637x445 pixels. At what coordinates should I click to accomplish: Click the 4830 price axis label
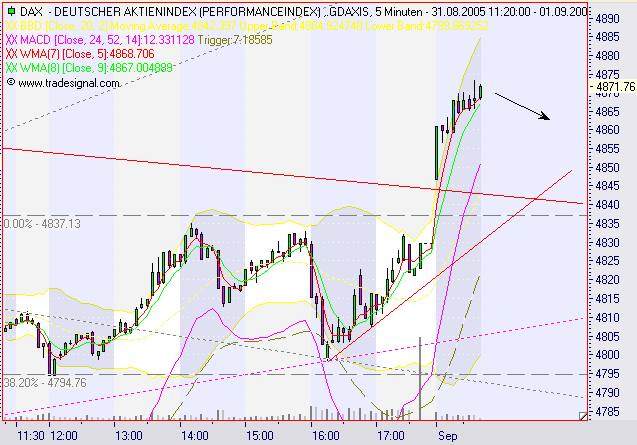(607, 243)
